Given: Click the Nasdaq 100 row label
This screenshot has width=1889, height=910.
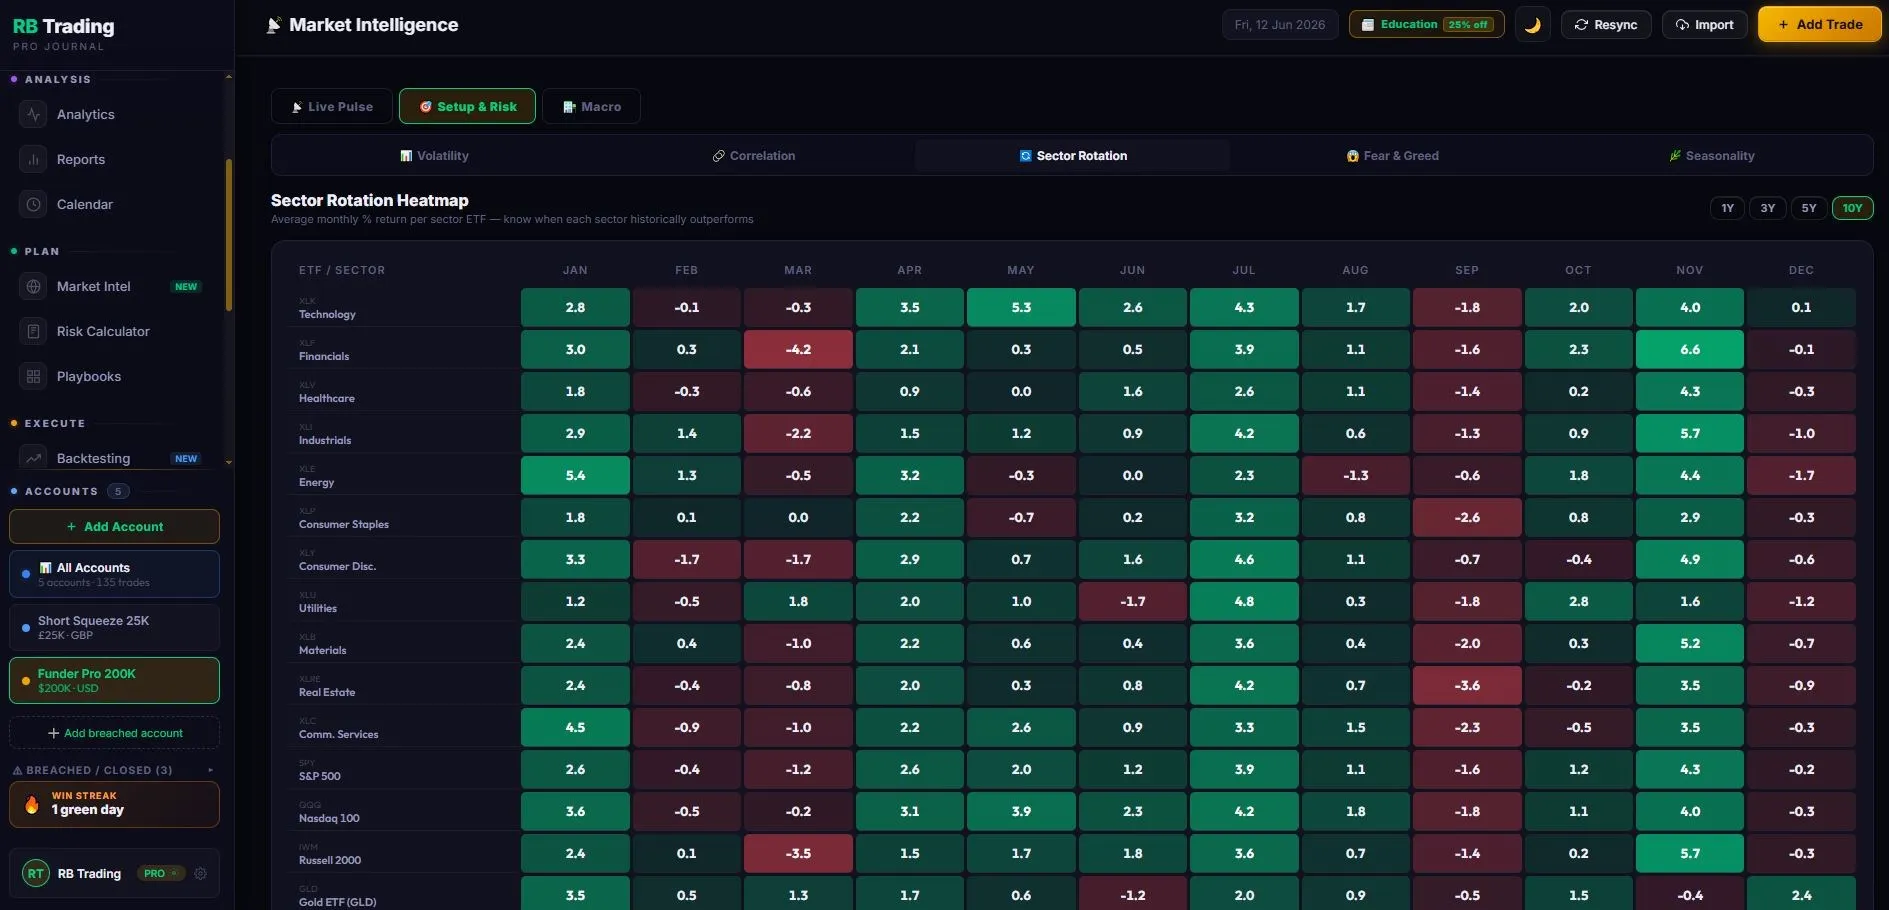Looking at the screenshot, I should 329,818.
